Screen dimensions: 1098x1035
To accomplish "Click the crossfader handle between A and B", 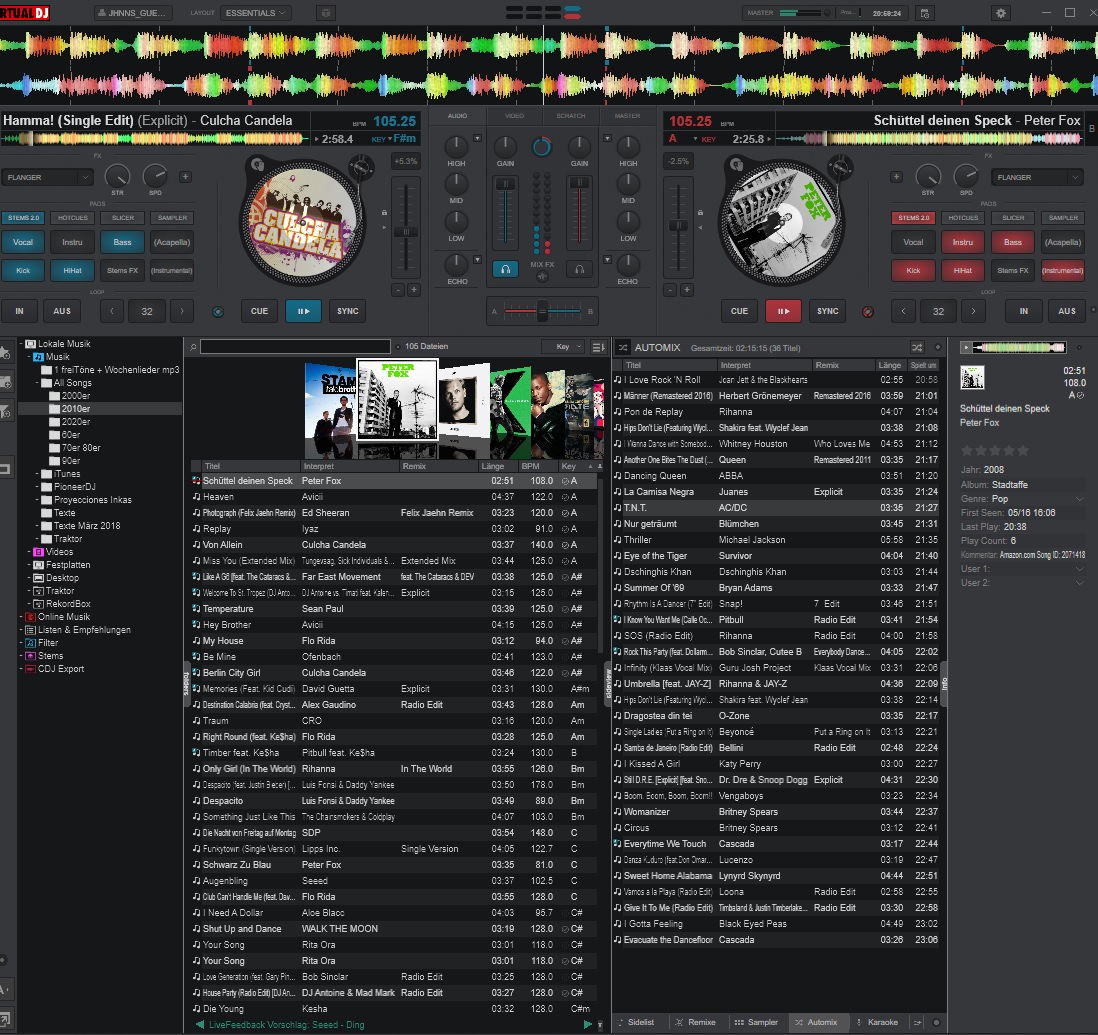I will pos(542,311).
